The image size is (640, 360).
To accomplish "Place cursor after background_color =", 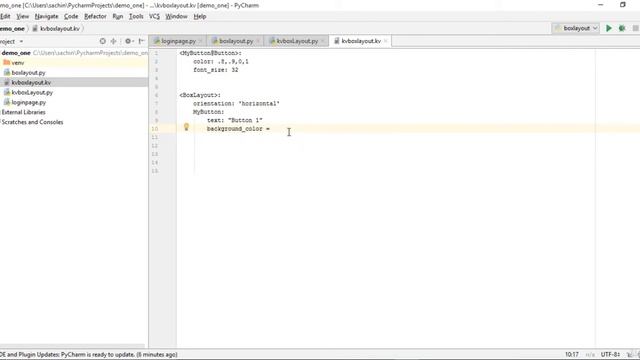I will (271, 129).
